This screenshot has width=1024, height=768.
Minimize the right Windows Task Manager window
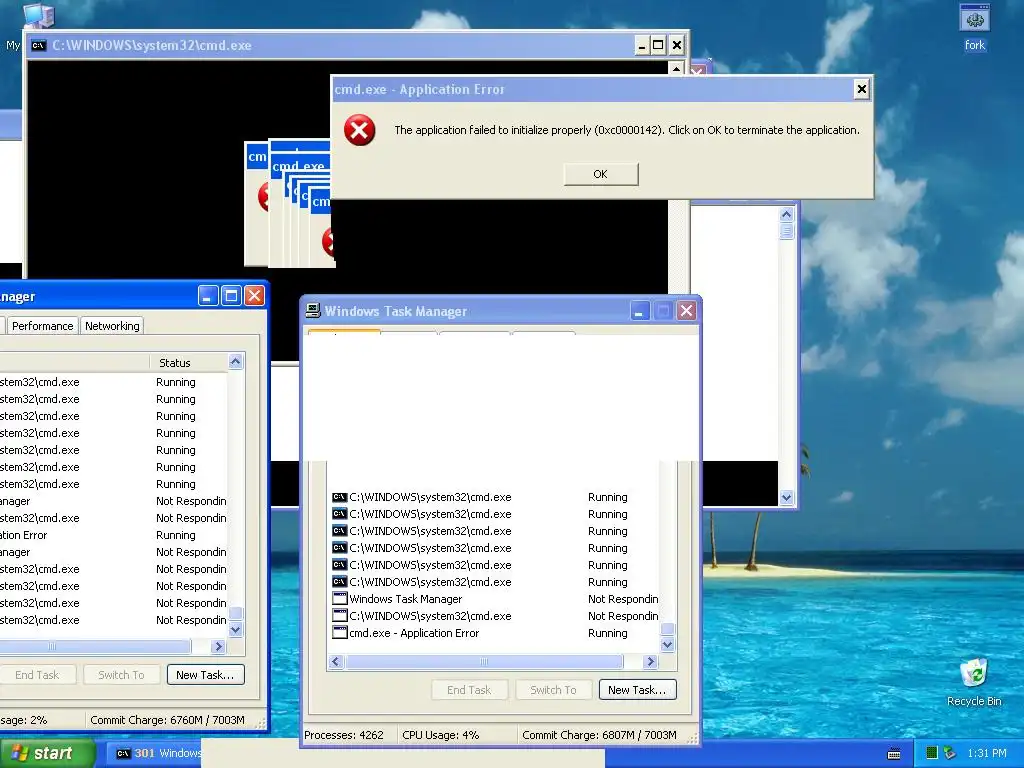(639, 311)
